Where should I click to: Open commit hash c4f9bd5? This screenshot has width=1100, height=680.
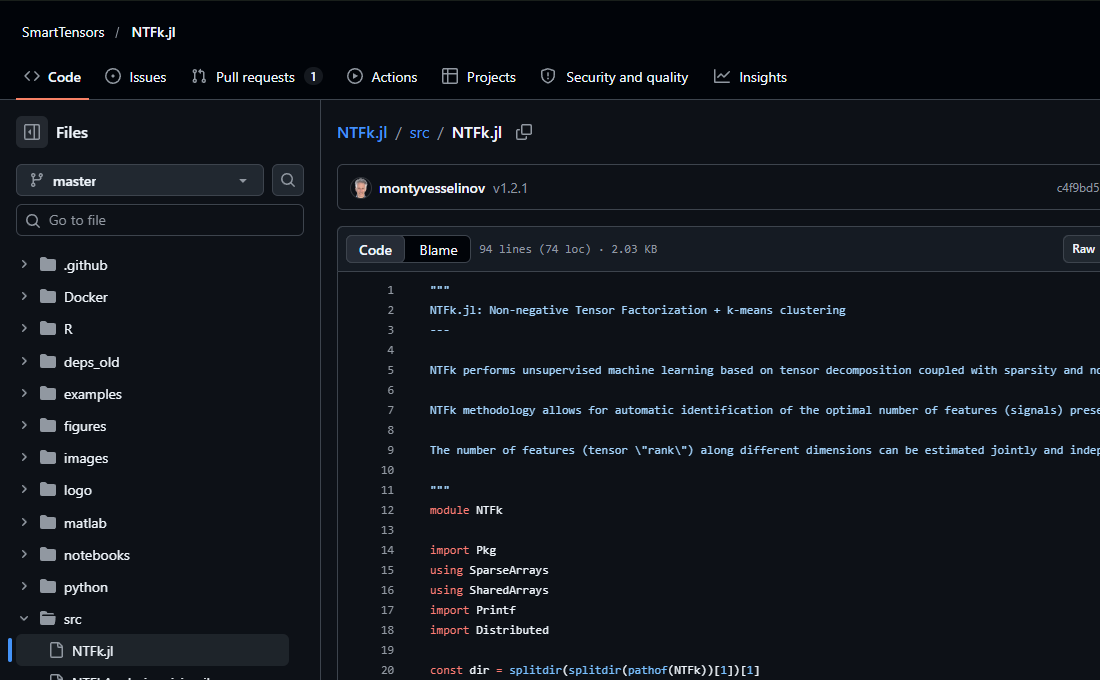pyautogui.click(x=1078, y=188)
